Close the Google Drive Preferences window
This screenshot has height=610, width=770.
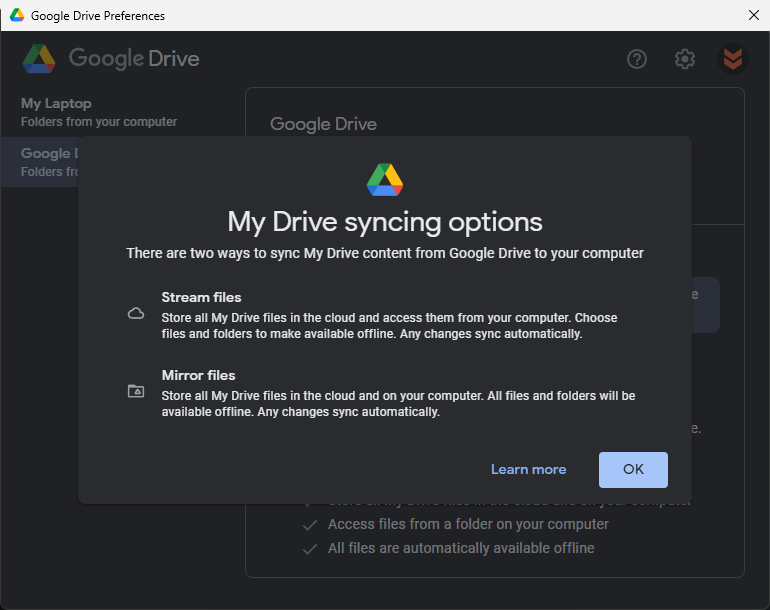(754, 15)
